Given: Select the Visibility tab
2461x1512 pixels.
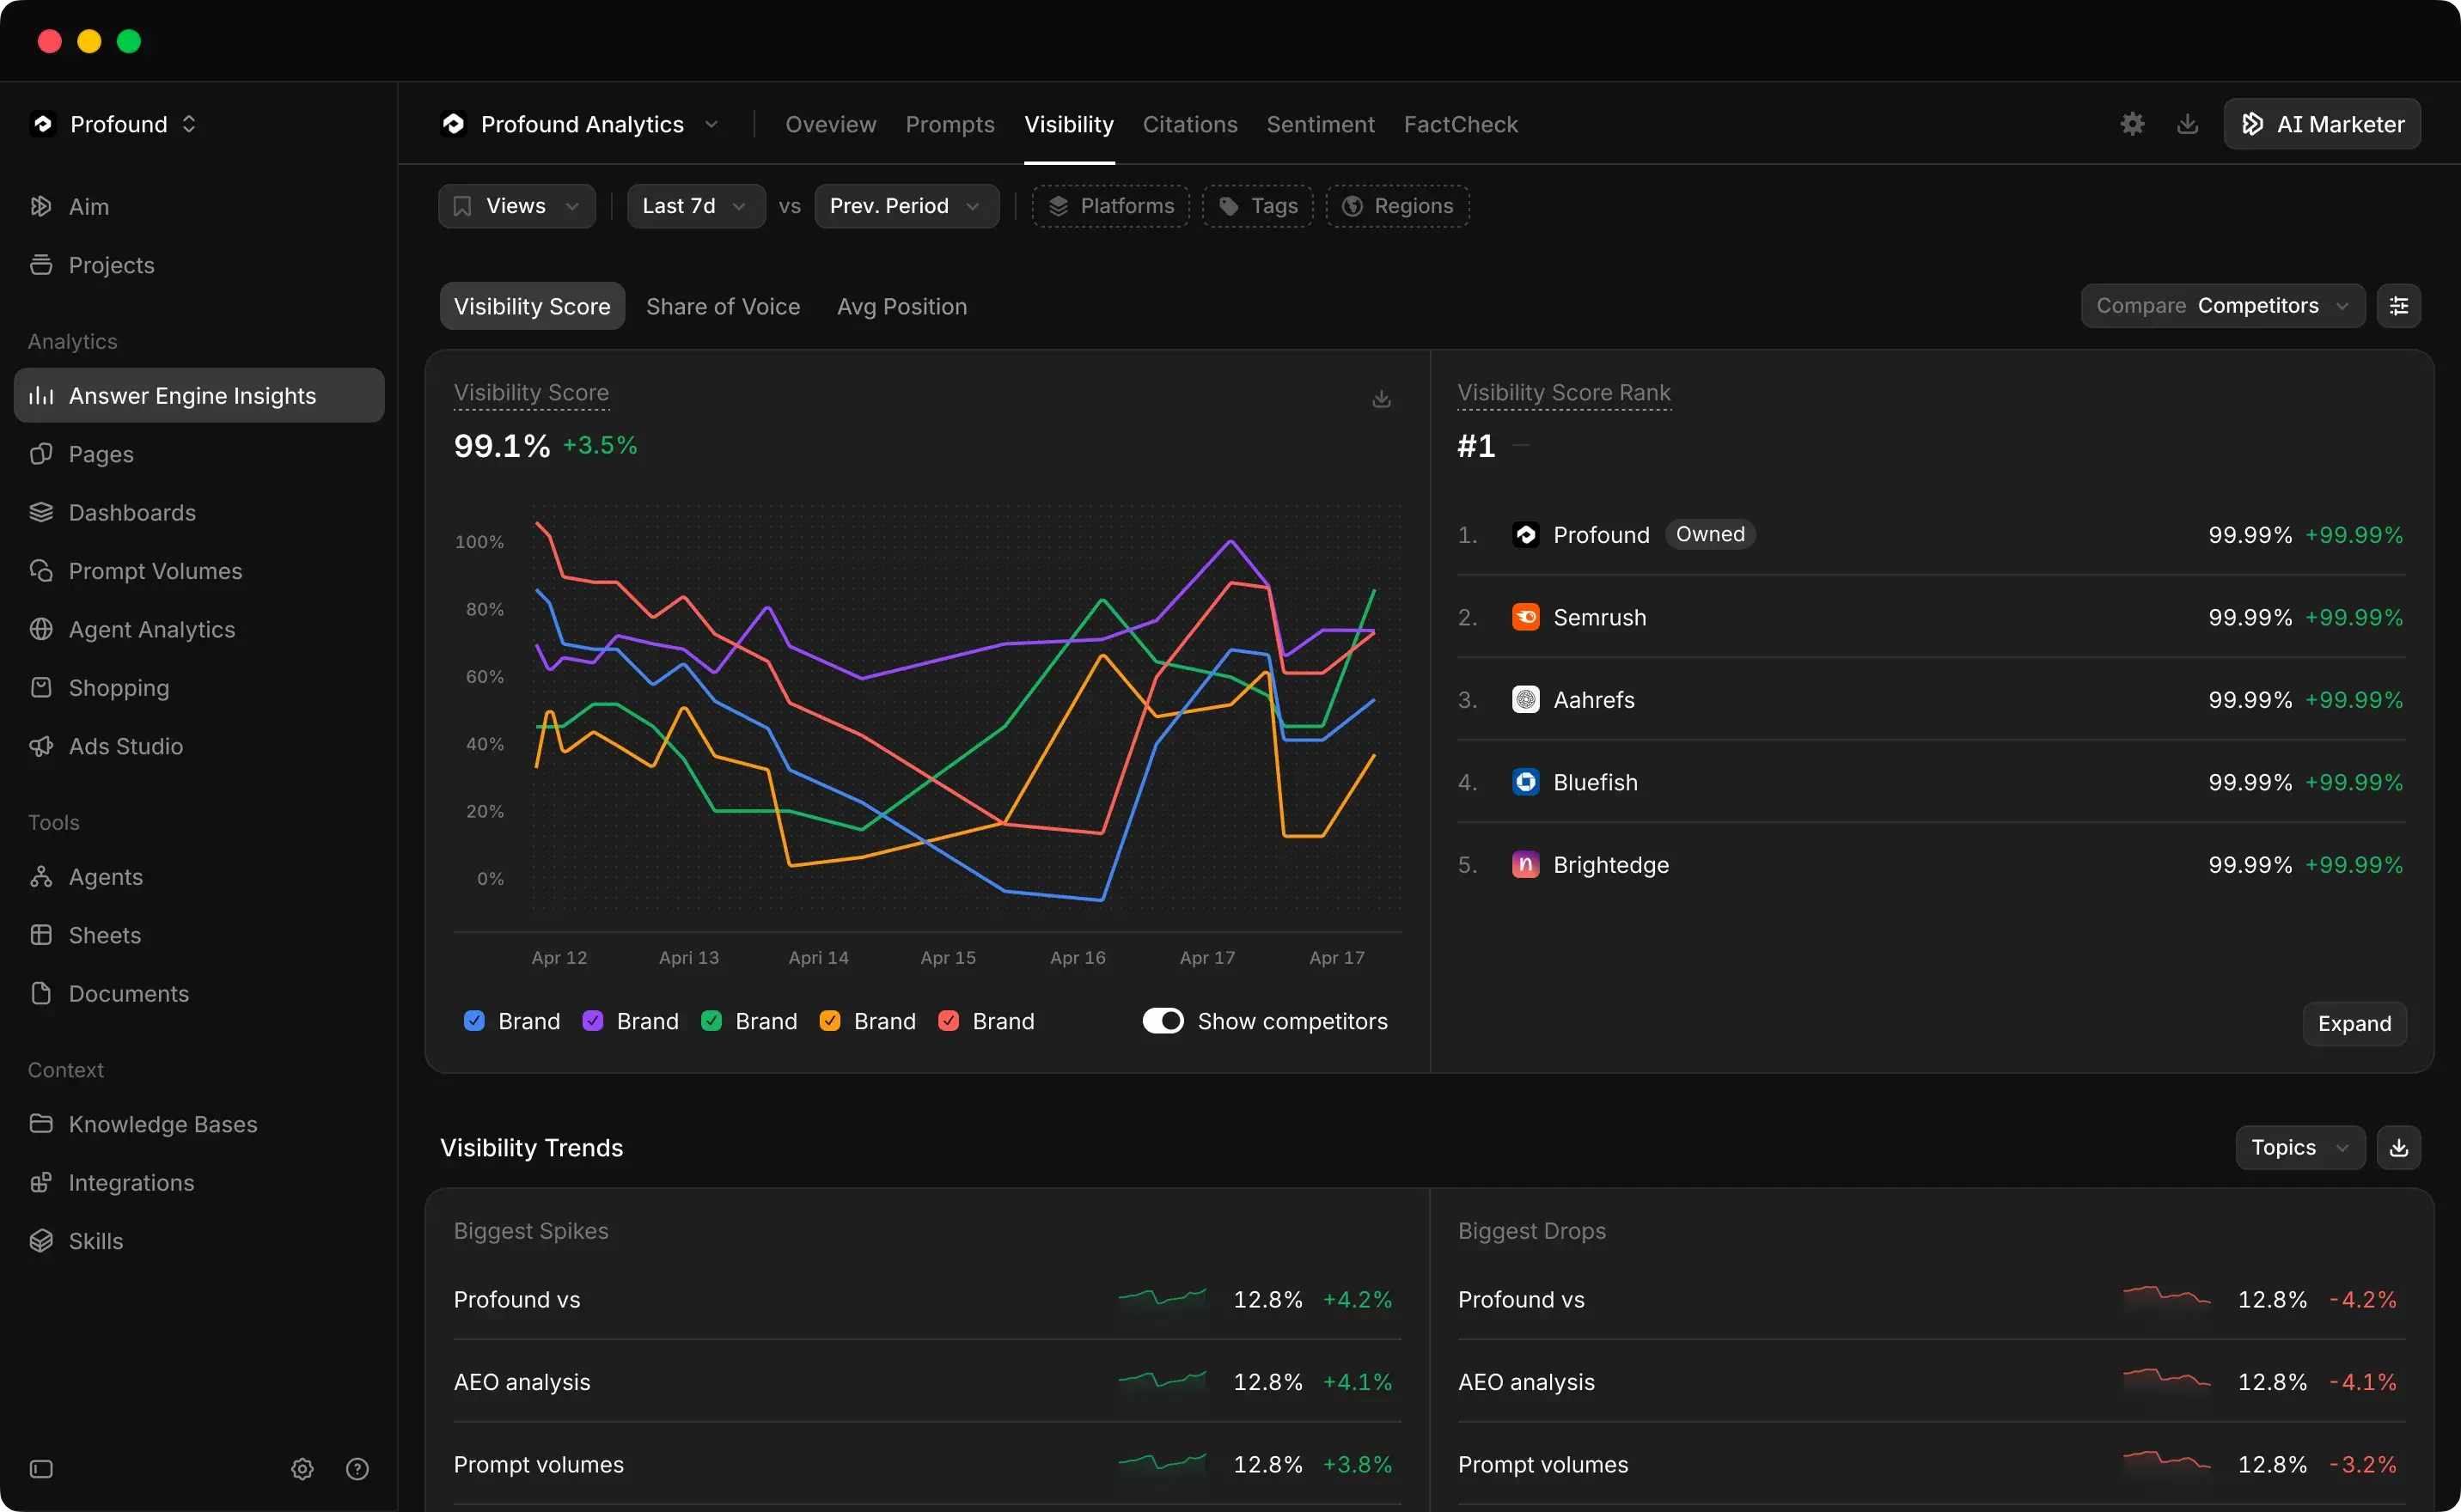Looking at the screenshot, I should point(1069,124).
